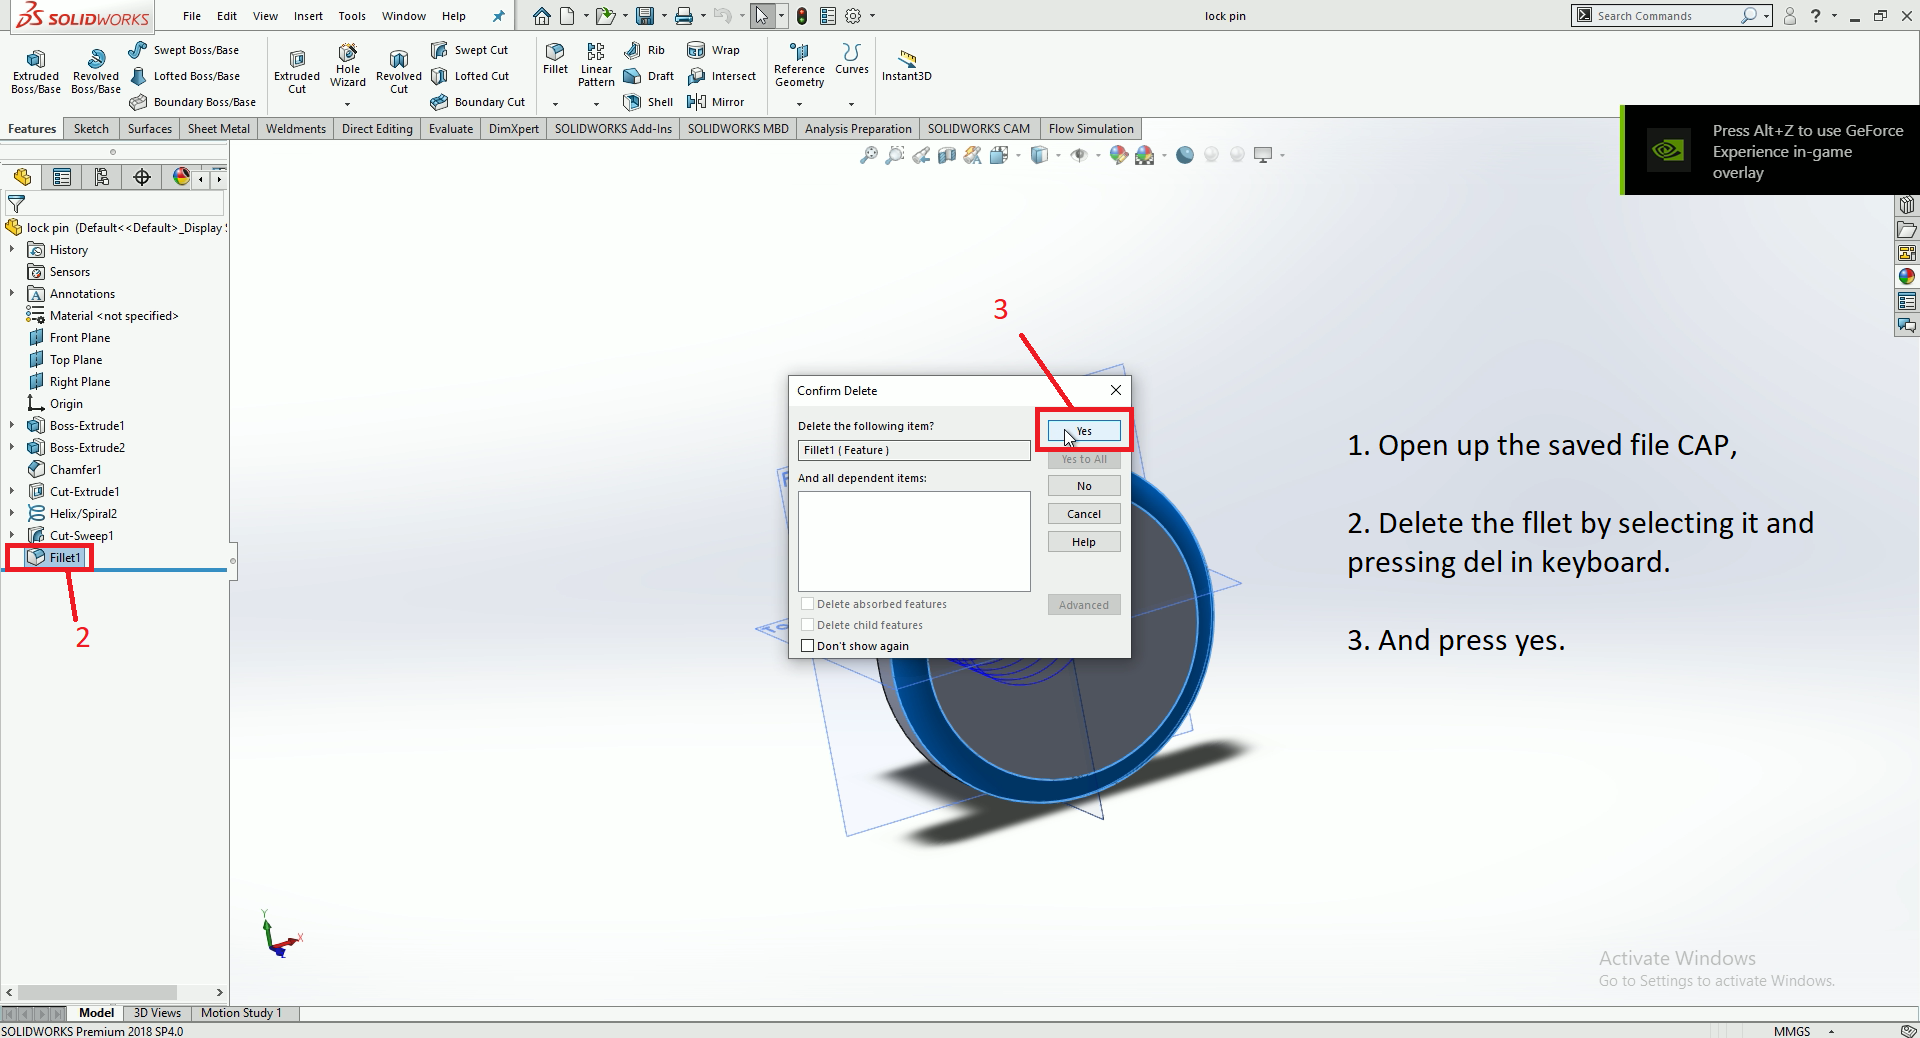Toggle Instant3D mode

[x=907, y=66]
